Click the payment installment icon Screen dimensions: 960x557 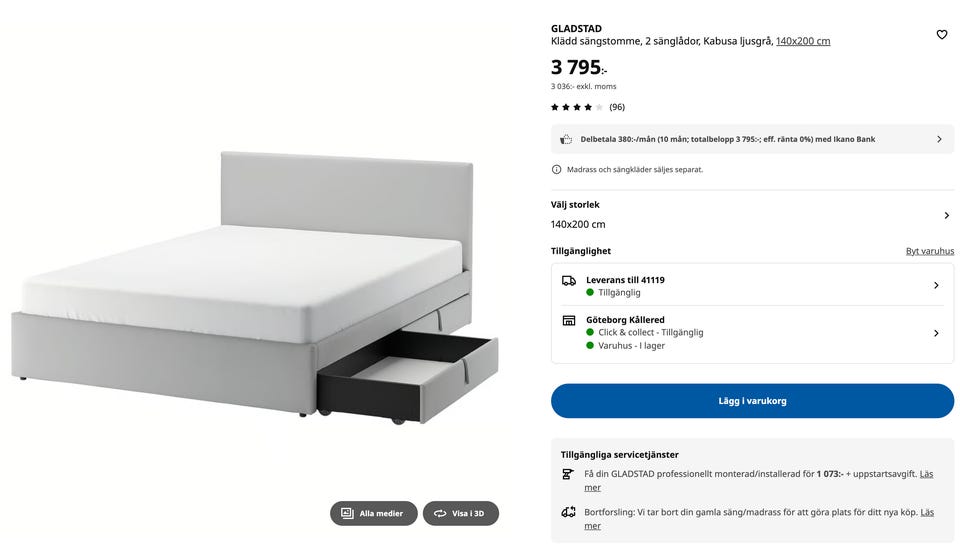tap(566, 139)
